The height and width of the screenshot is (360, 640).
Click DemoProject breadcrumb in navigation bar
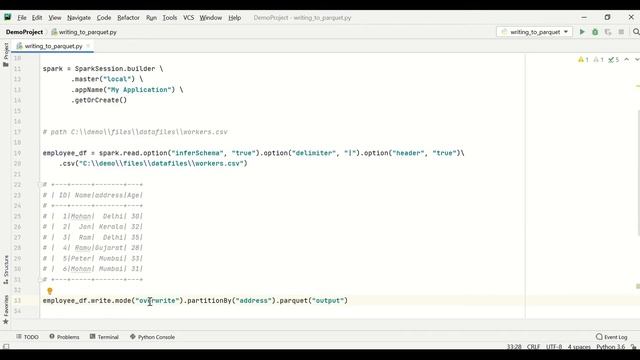click(24, 32)
